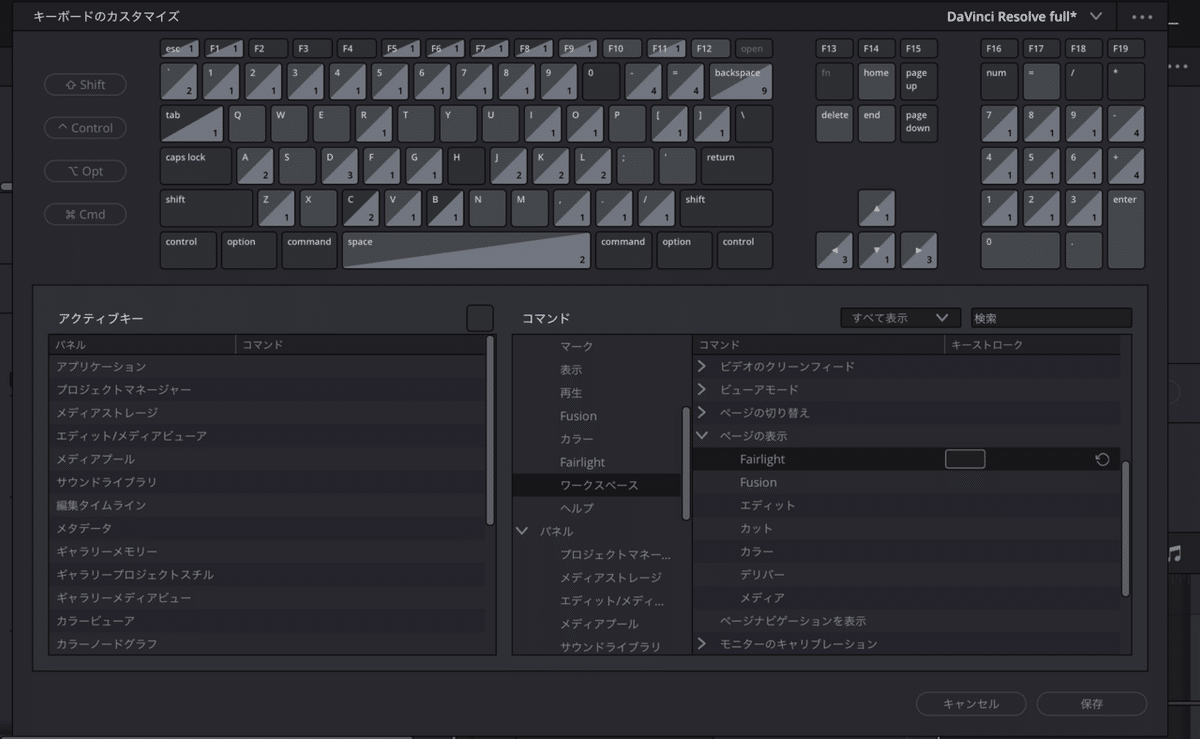
Task: Collapse the パネル category tree
Action: pyautogui.click(x=522, y=531)
